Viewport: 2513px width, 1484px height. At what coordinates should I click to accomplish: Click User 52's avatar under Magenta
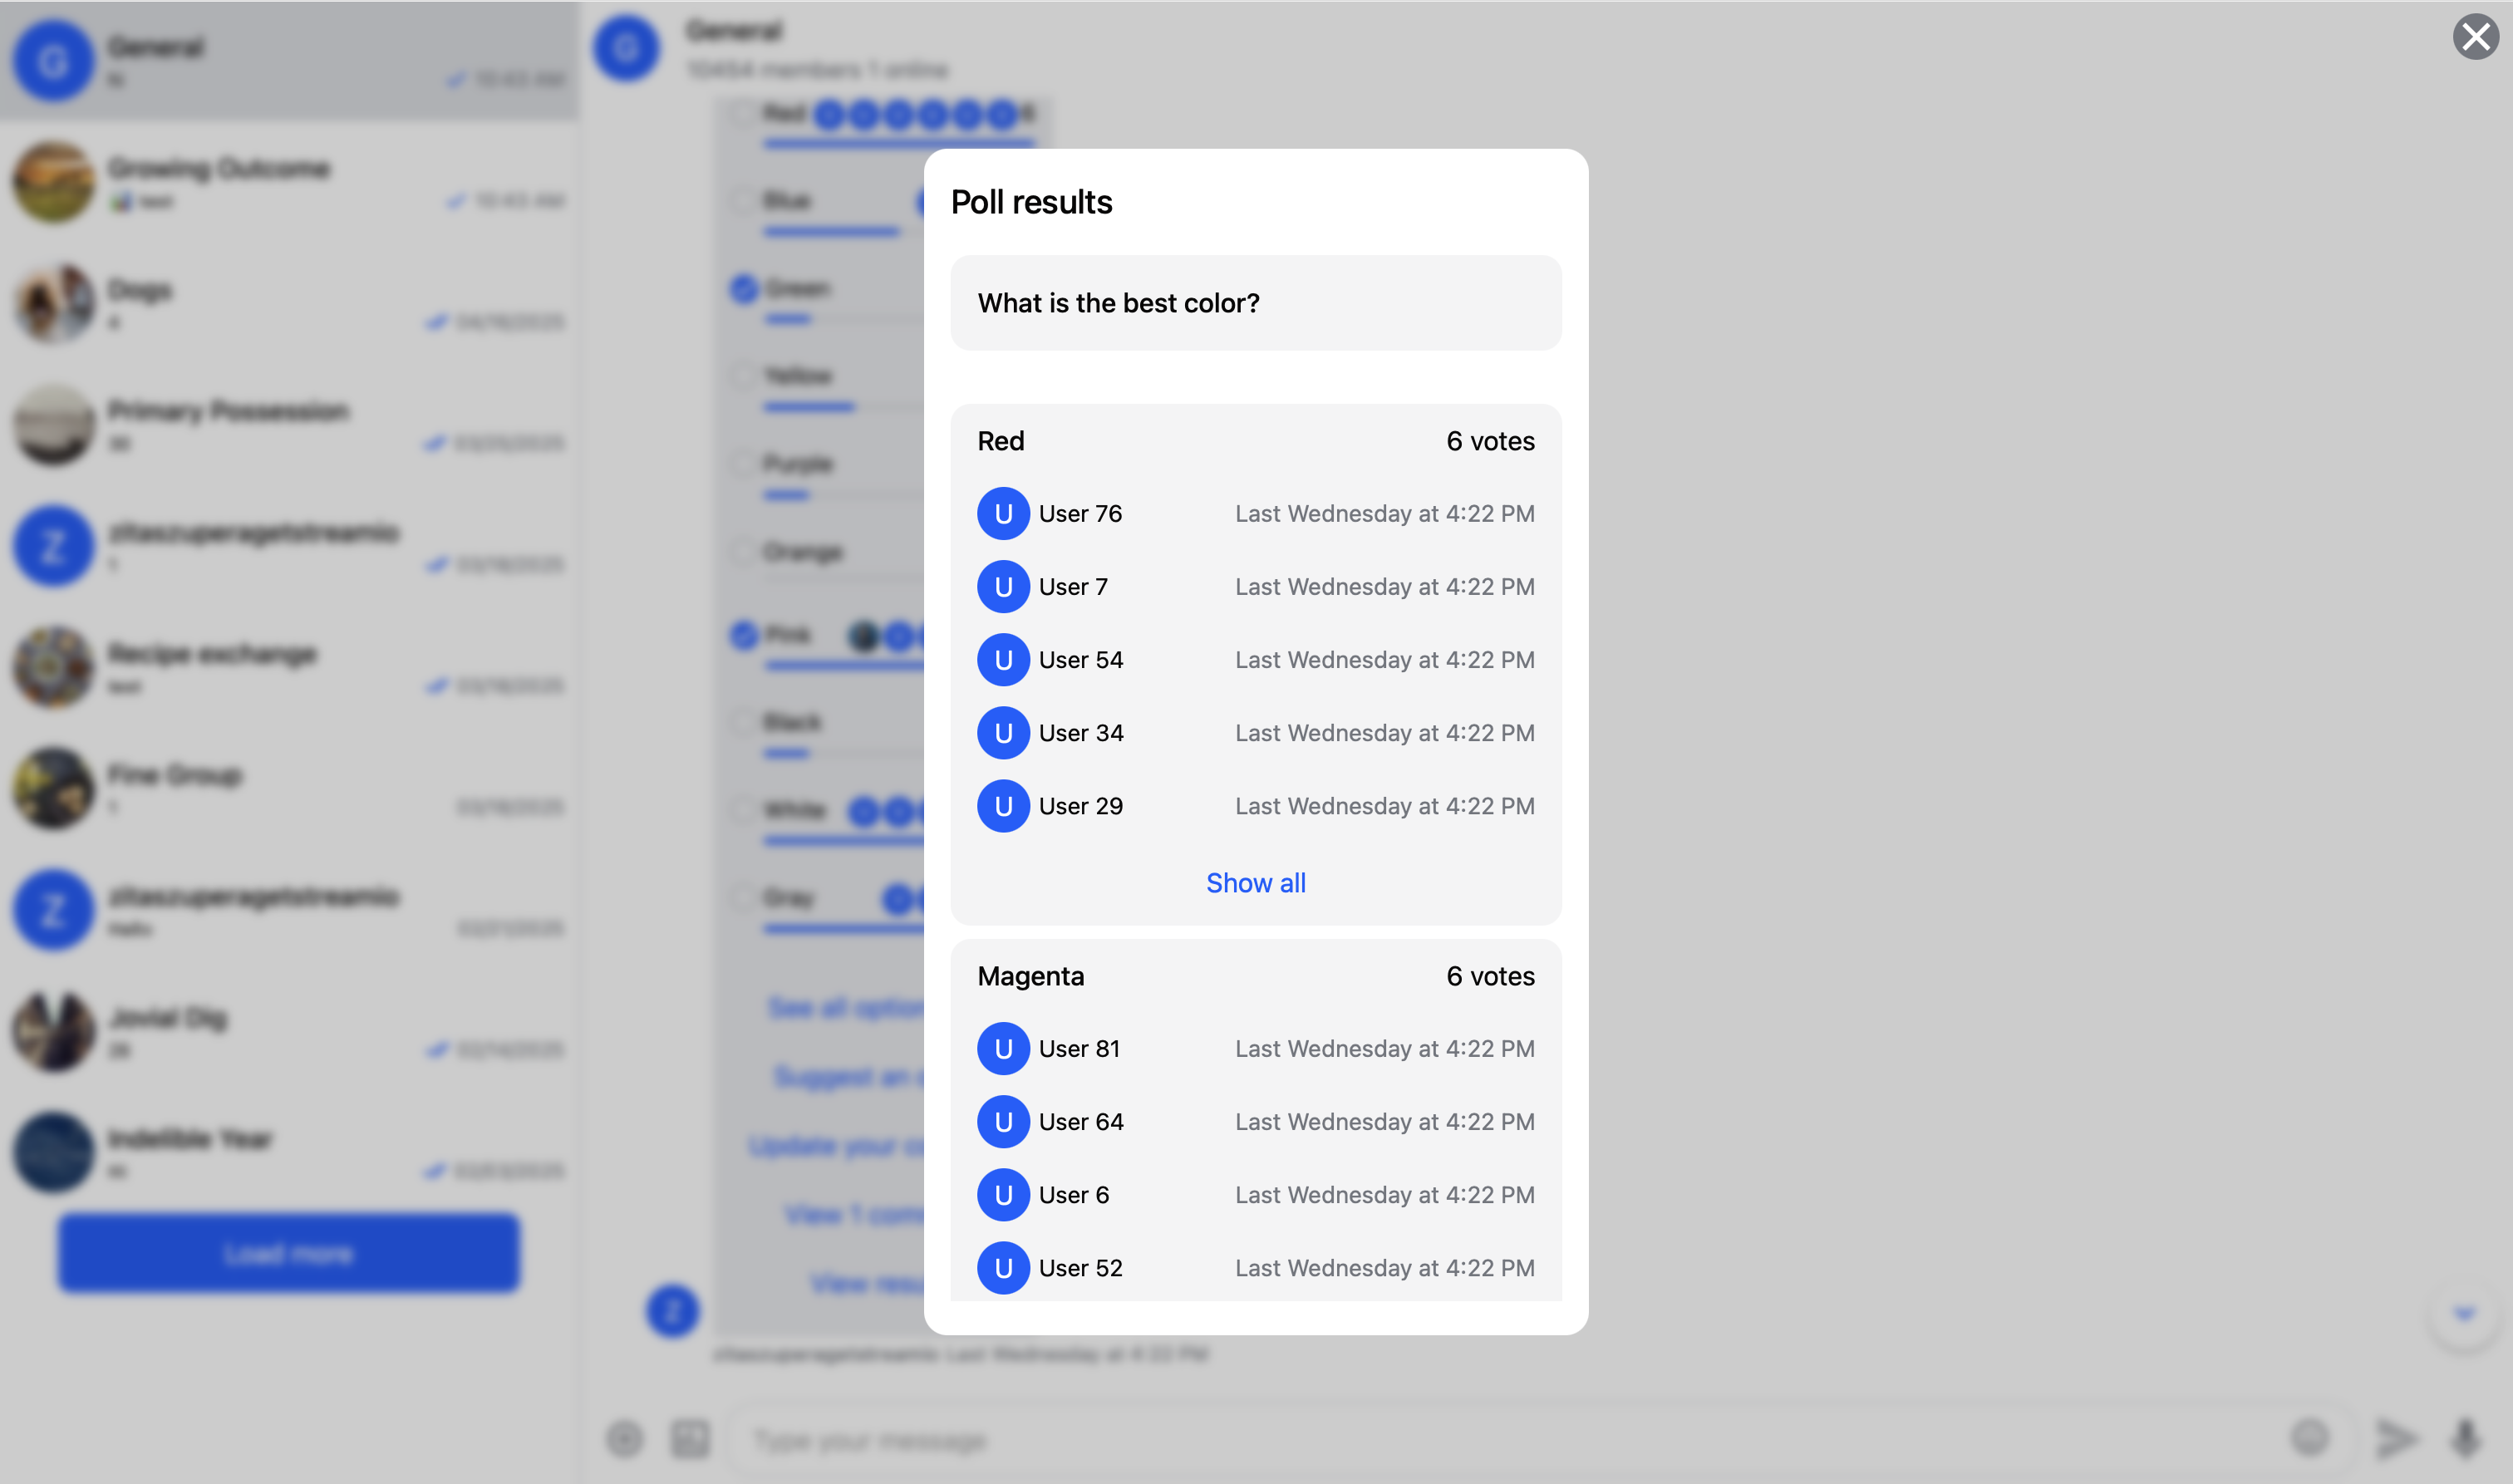click(x=1003, y=1267)
